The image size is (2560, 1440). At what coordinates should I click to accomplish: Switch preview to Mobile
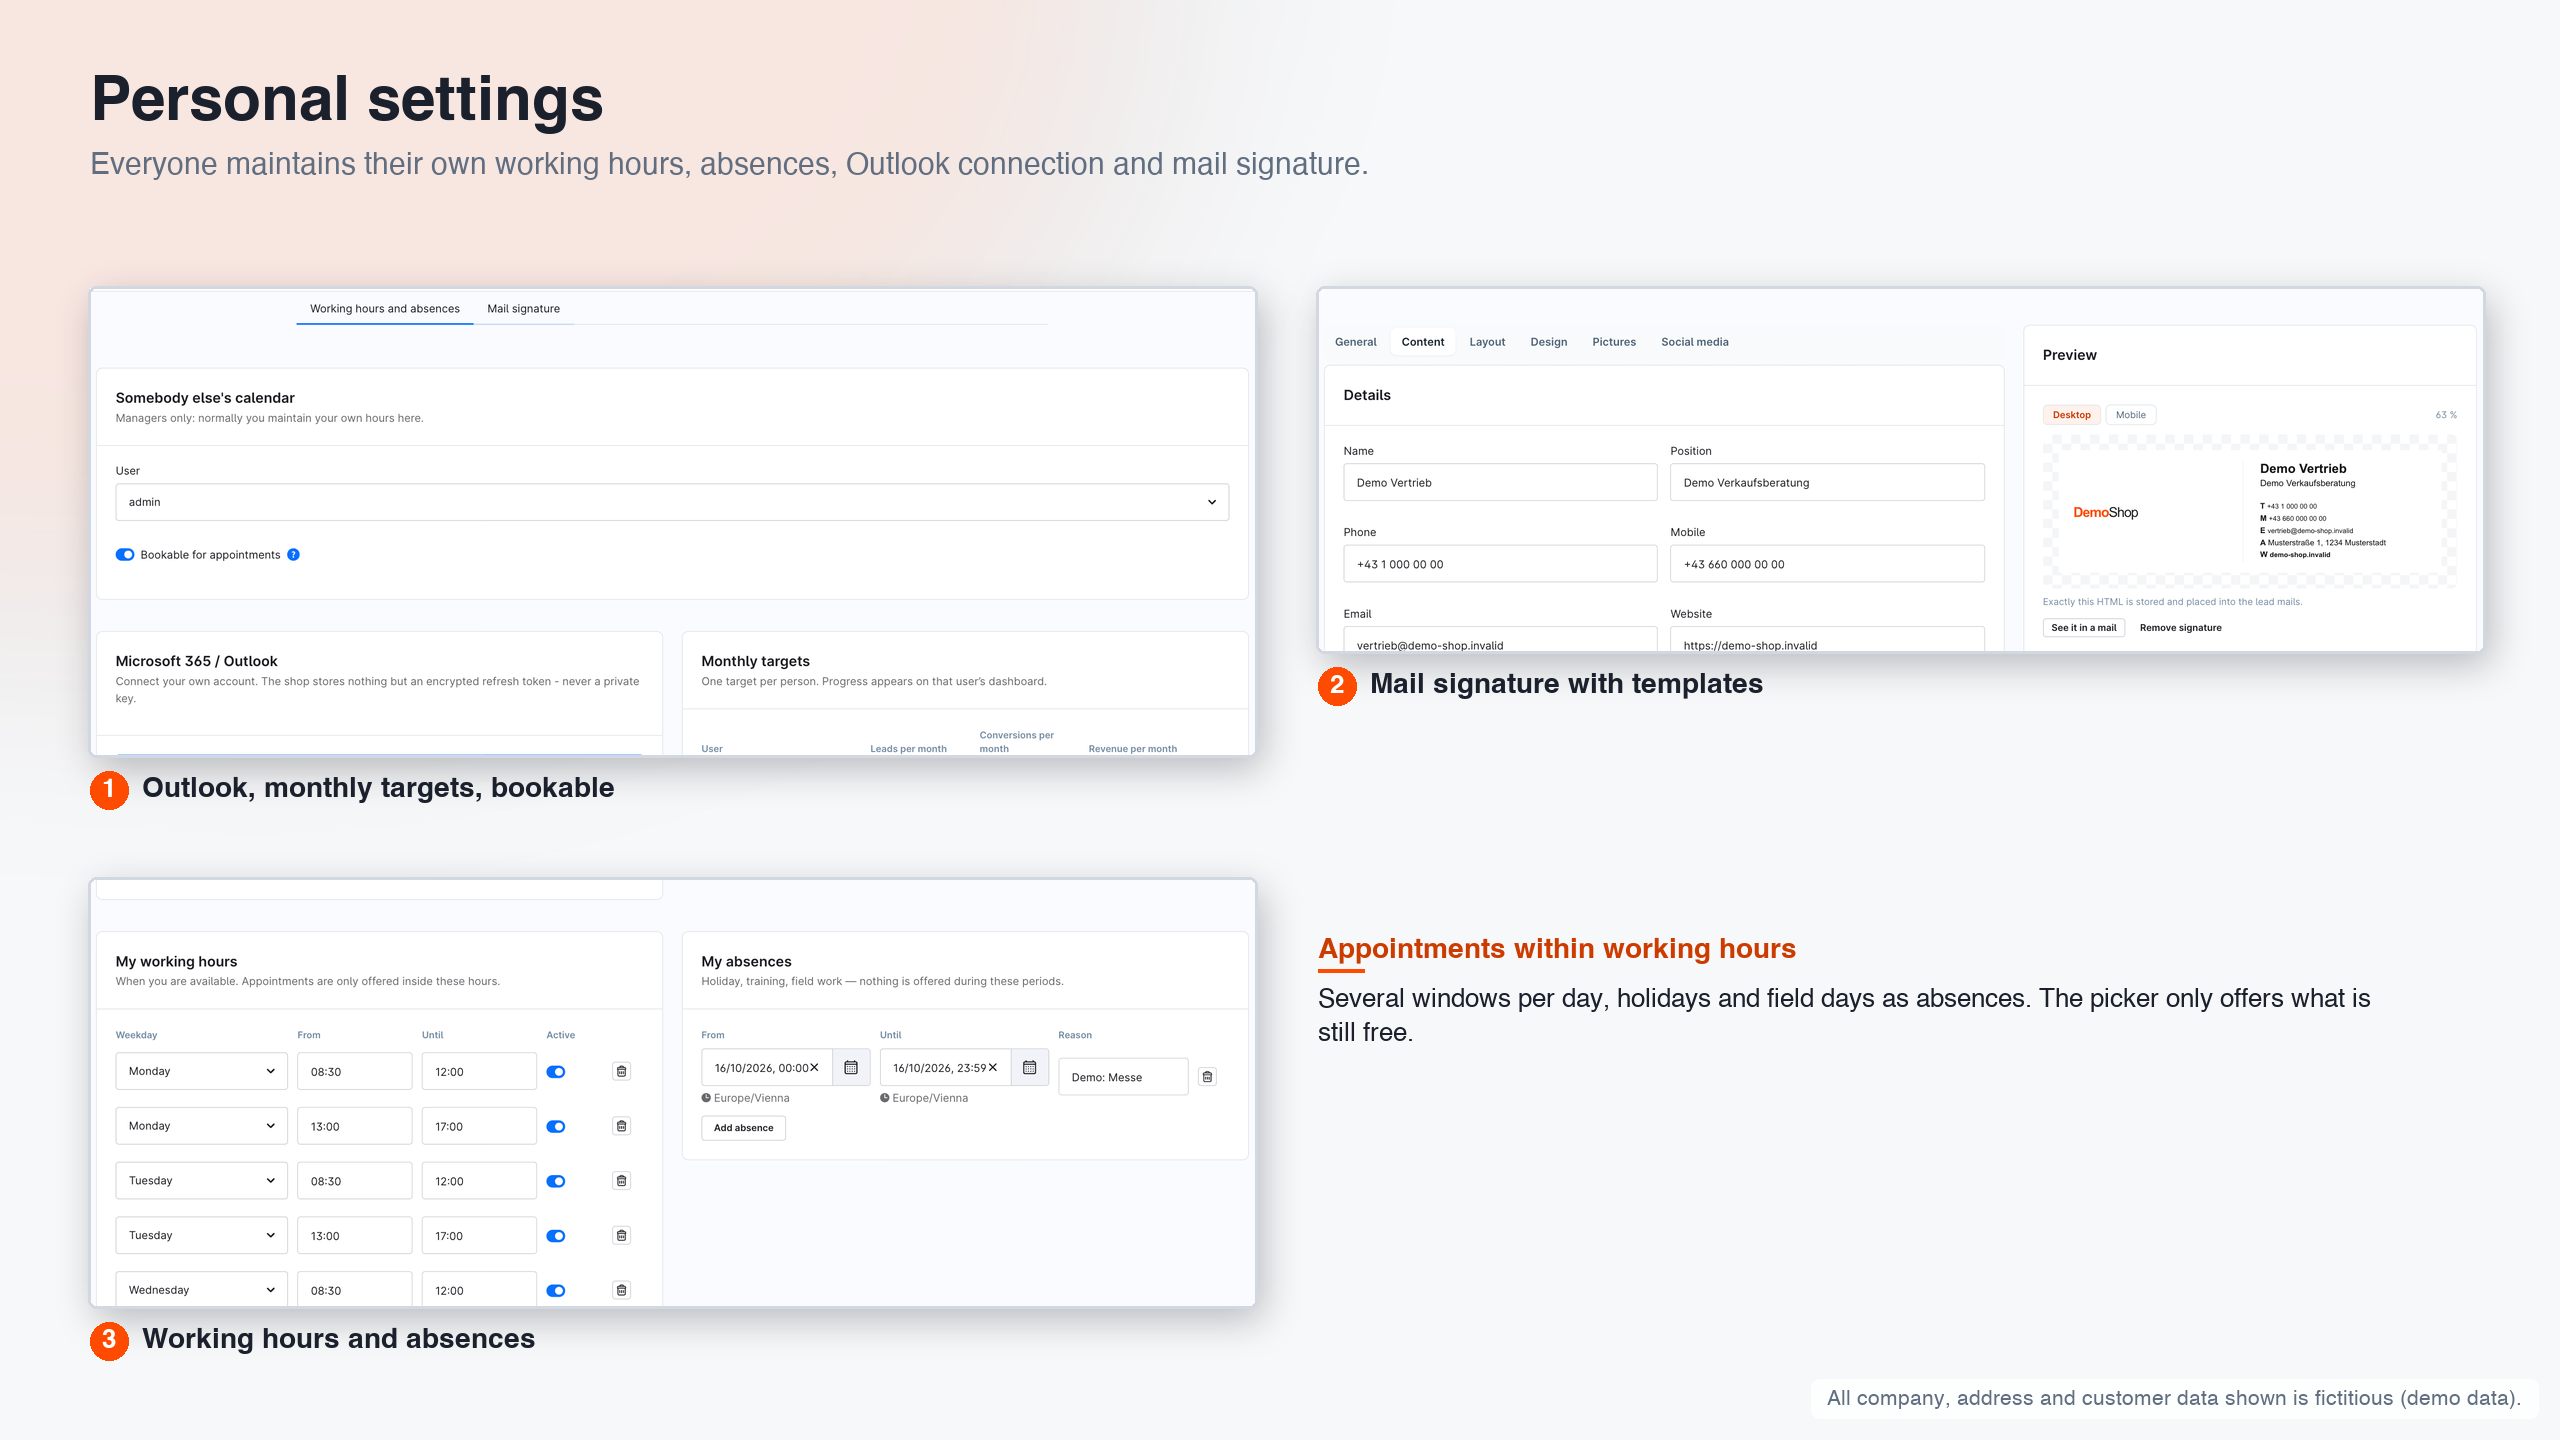click(x=2130, y=415)
